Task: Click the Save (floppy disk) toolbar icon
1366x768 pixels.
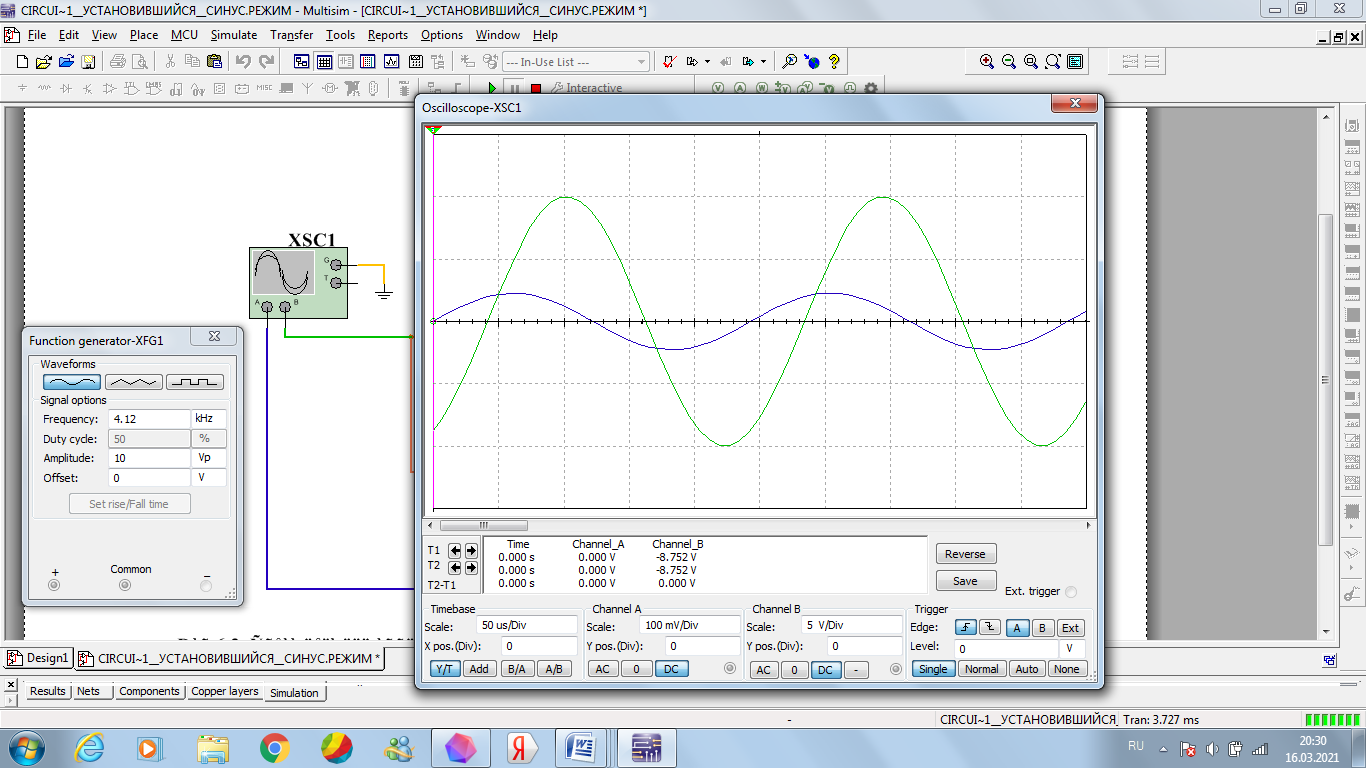Action: 88,61
